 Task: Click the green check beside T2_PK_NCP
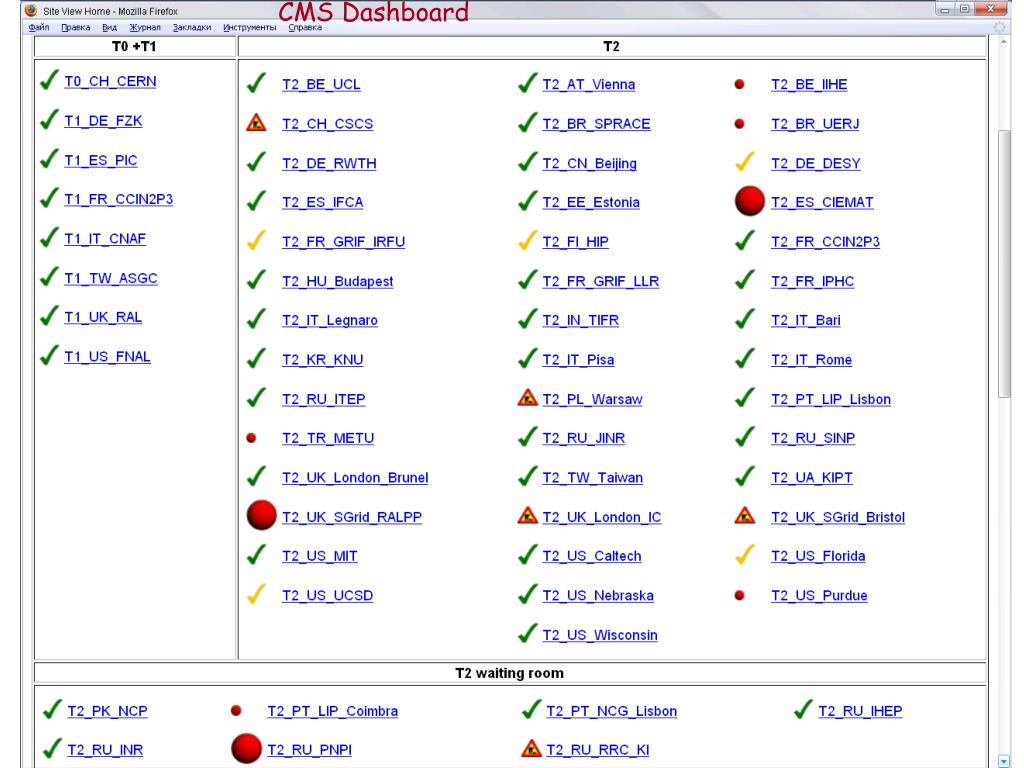52,709
